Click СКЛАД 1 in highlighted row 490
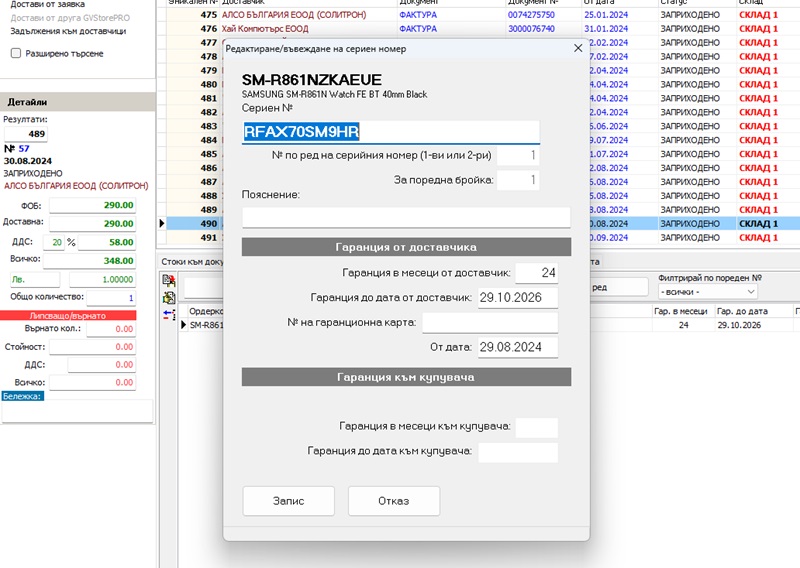Image resolution: width=800 pixels, height=568 pixels. [758, 224]
